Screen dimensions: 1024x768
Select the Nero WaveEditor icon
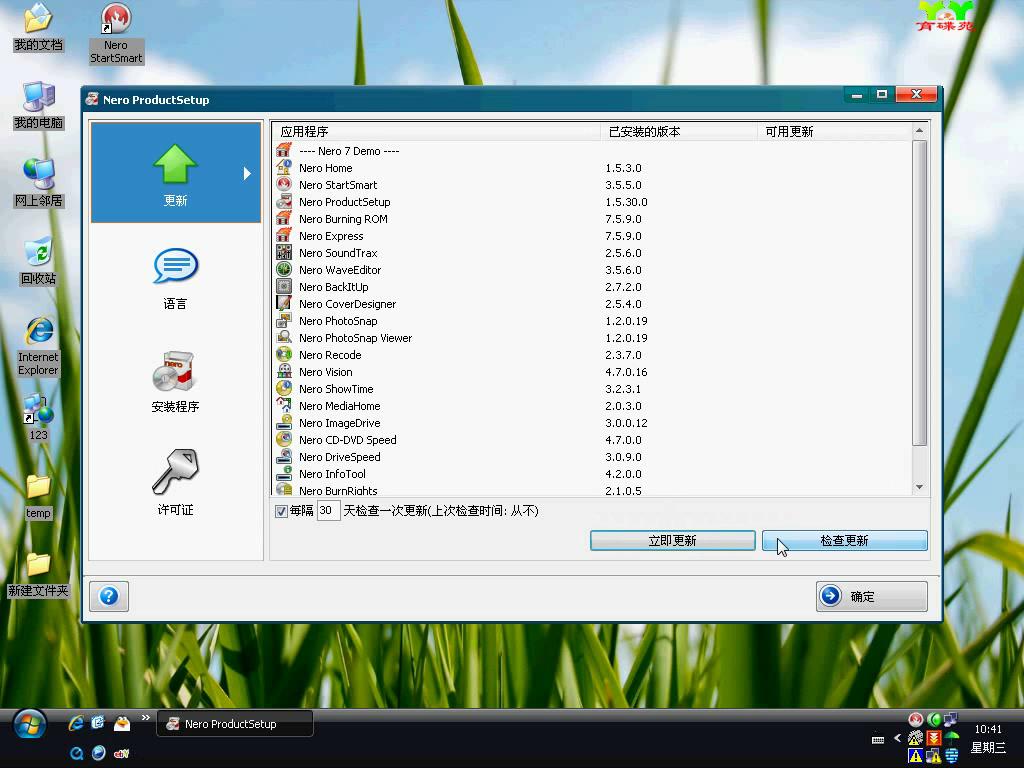[x=283, y=270]
